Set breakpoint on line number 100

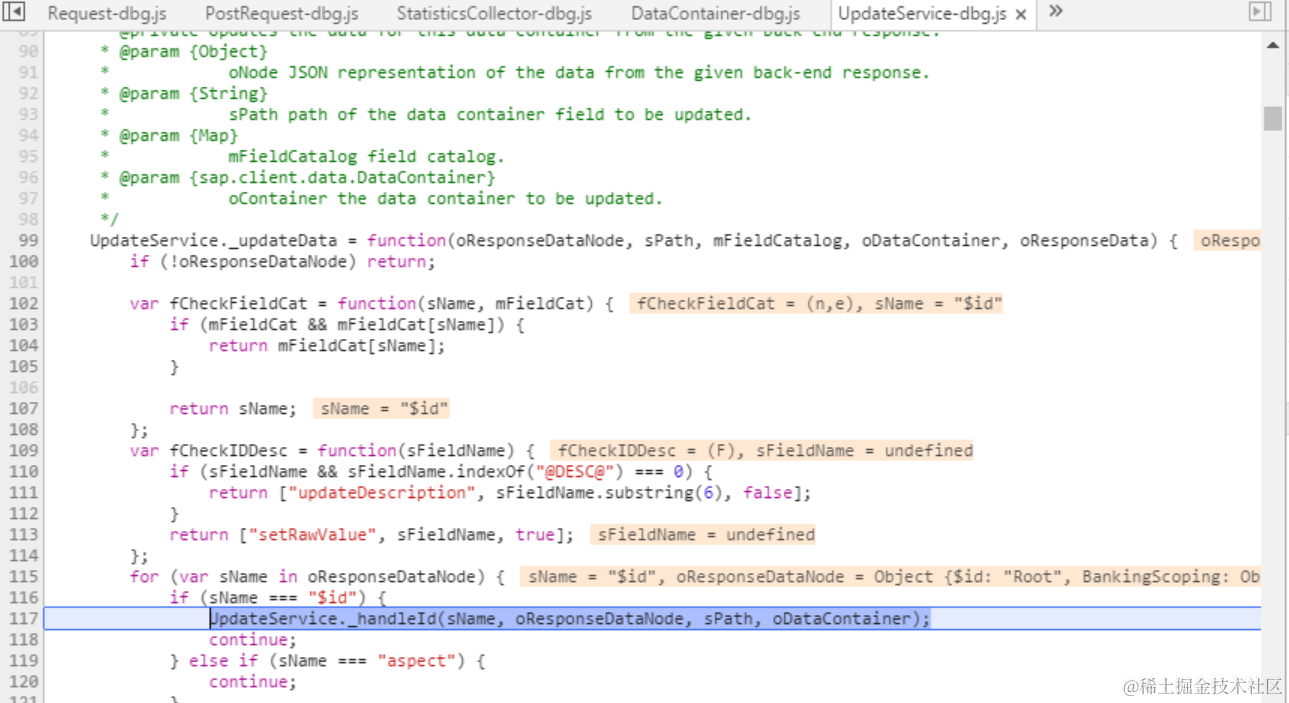(25, 261)
